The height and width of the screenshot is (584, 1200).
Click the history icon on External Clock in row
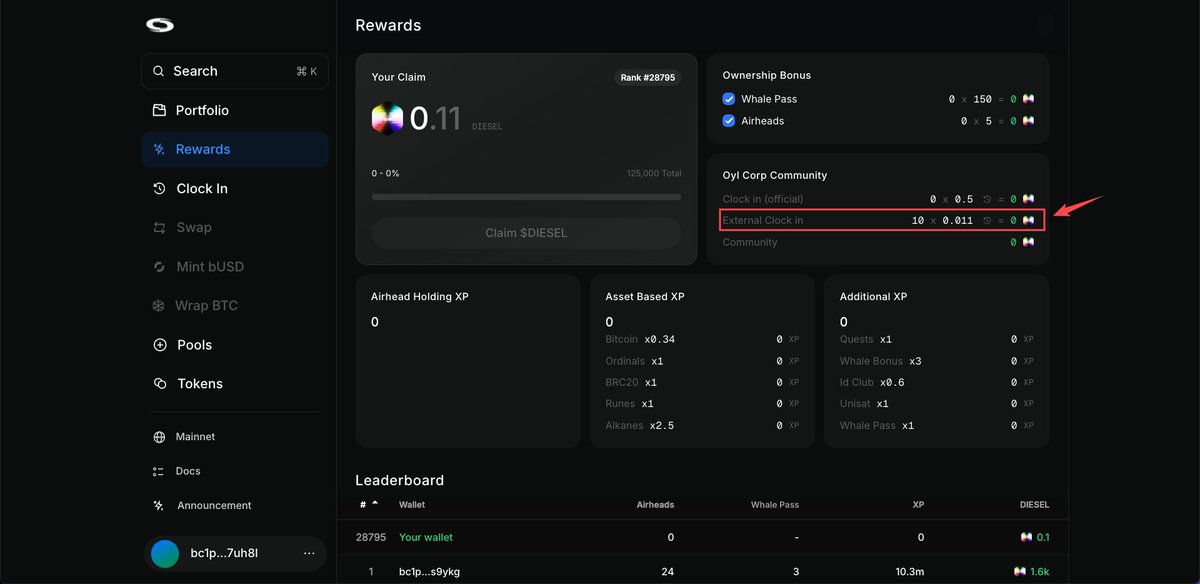[987, 220]
